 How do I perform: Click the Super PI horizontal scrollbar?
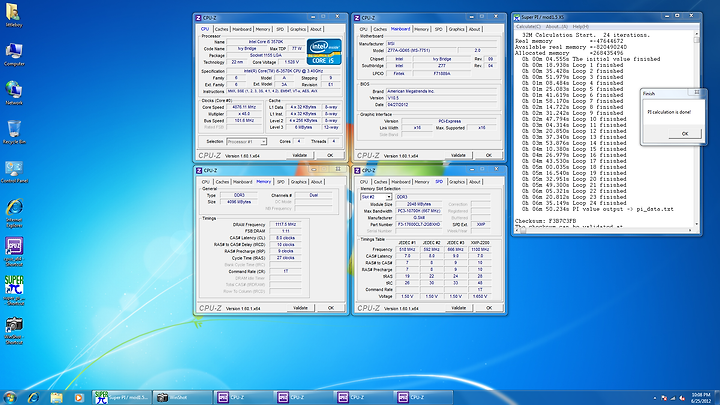click(603, 230)
